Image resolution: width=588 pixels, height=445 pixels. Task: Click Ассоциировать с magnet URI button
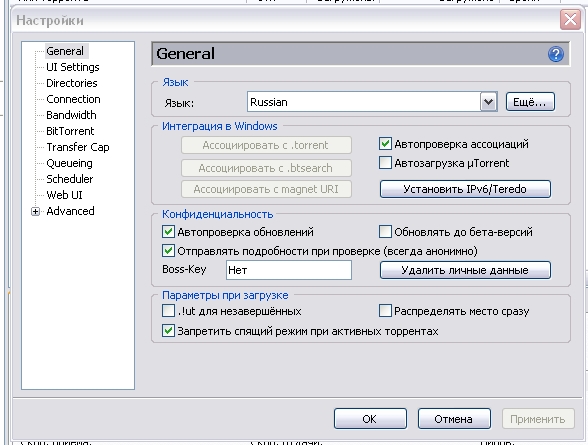(x=266, y=189)
